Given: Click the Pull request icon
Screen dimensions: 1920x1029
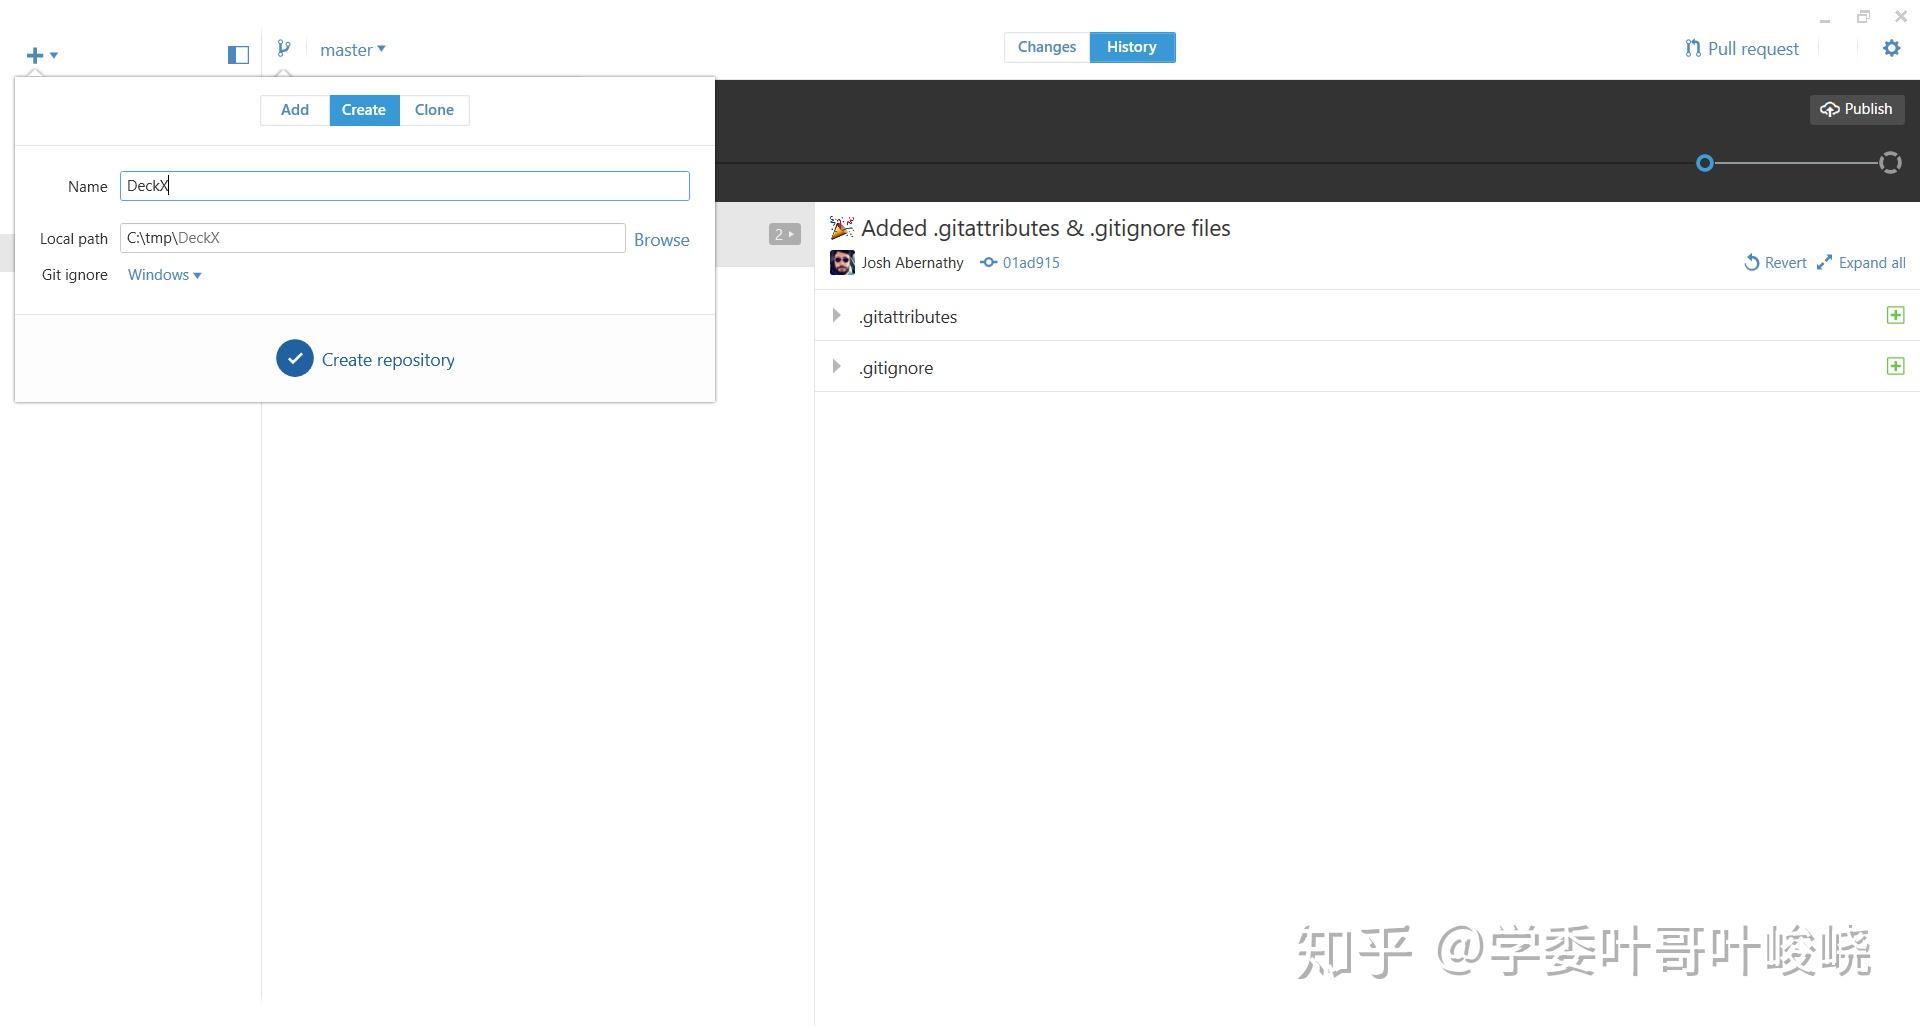Looking at the screenshot, I should tap(1692, 48).
